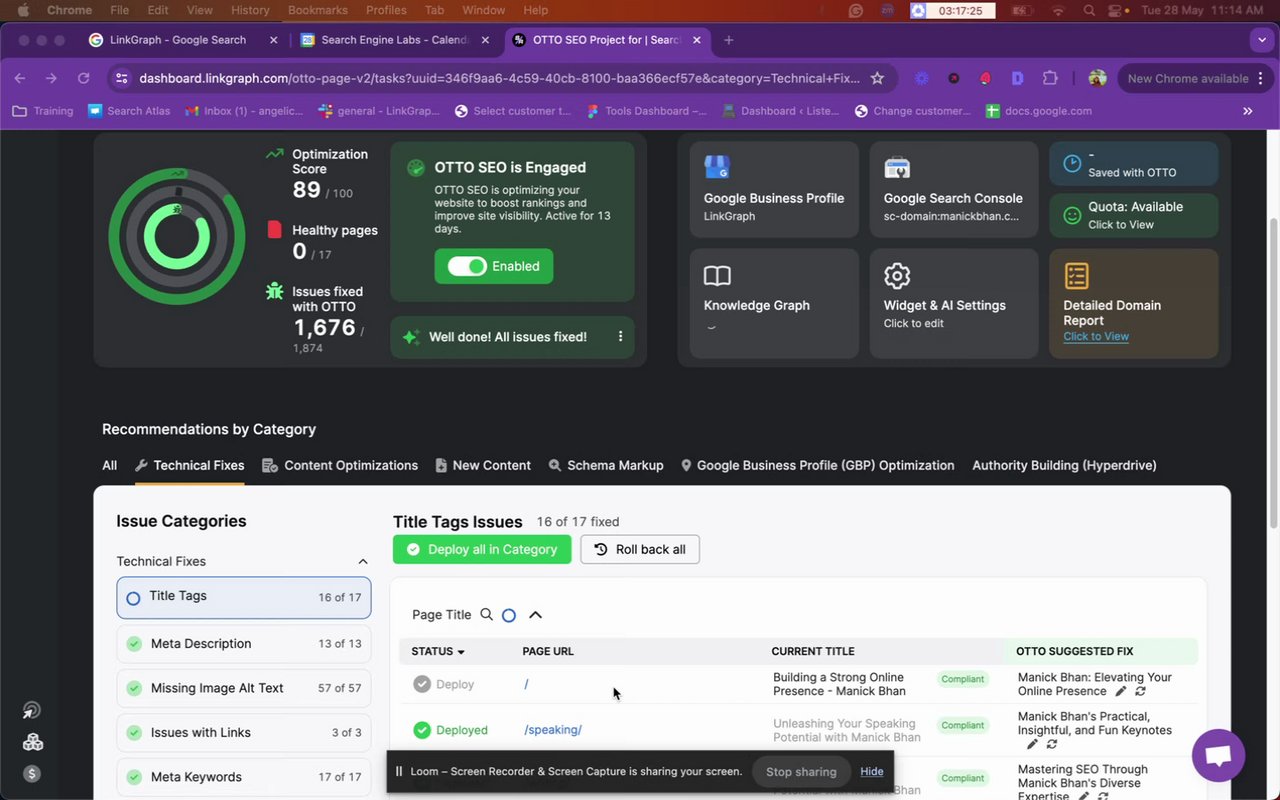Reload the page with the refresh icon
The height and width of the screenshot is (800, 1280).
tap(84, 78)
